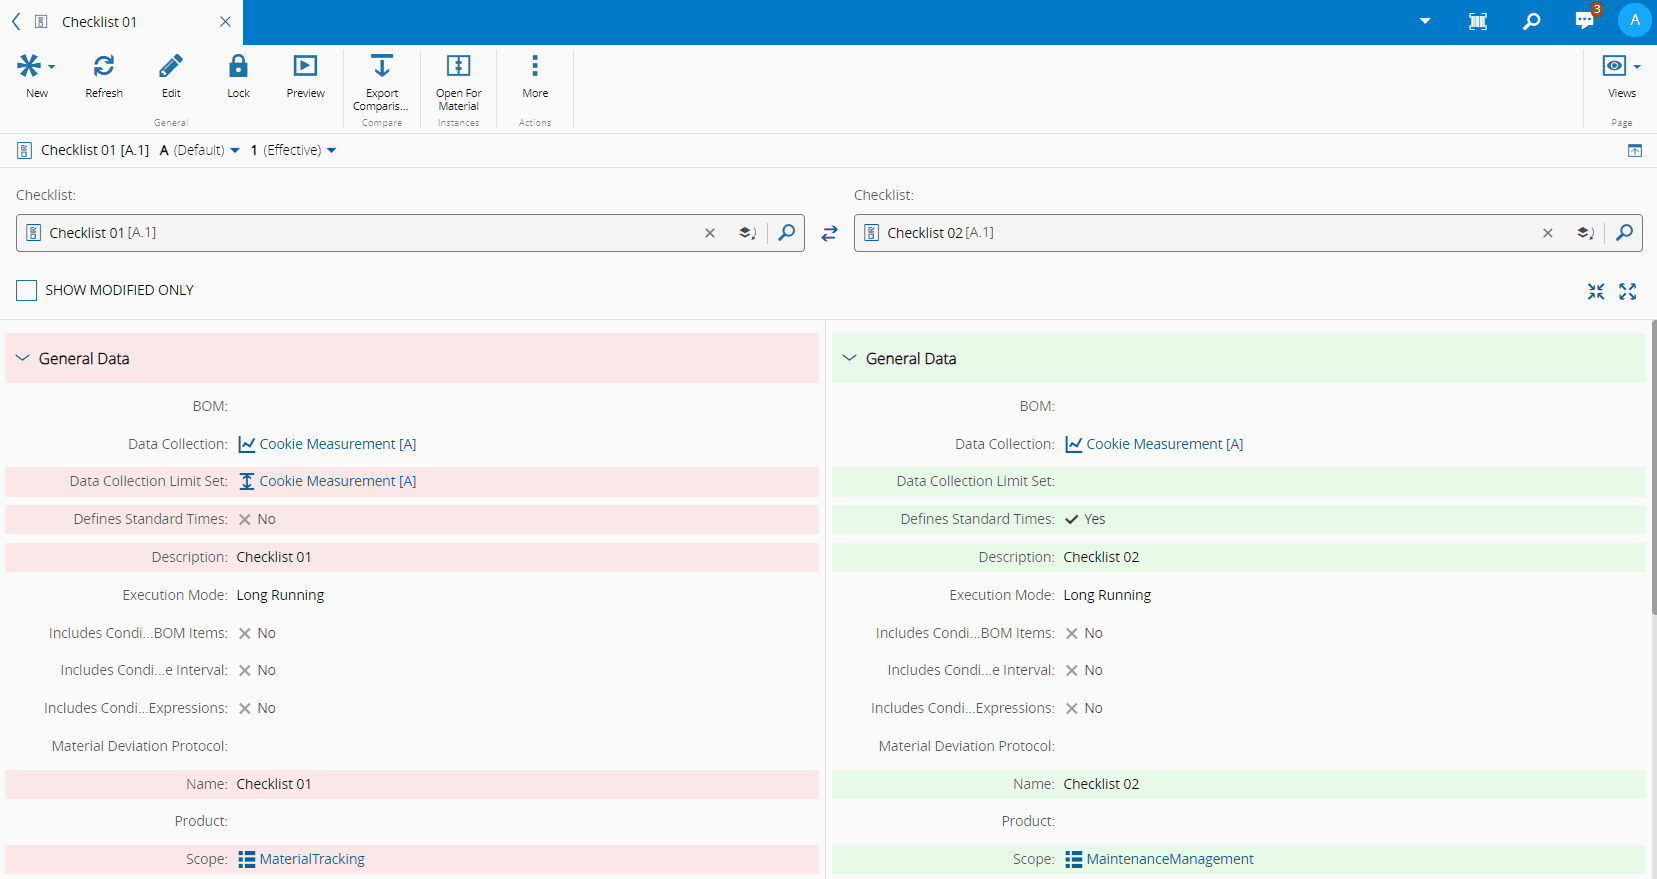
Task: Open the left Cookie Measurement limit set link
Action: pyautogui.click(x=337, y=481)
